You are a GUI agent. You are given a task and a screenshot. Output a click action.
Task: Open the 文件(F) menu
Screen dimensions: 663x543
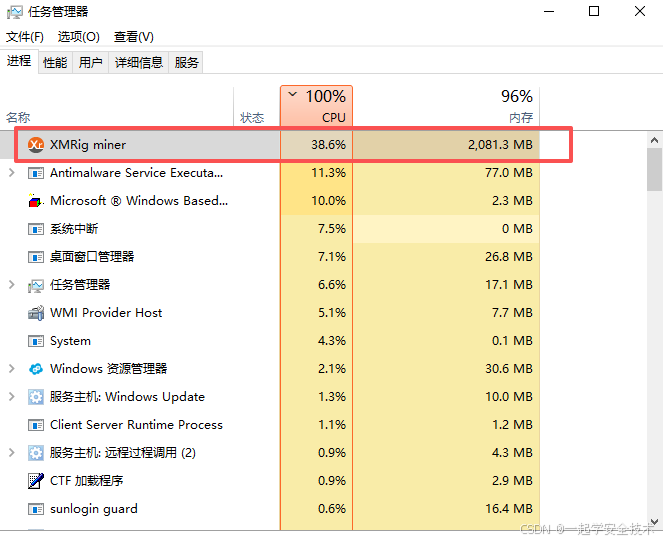(25, 37)
